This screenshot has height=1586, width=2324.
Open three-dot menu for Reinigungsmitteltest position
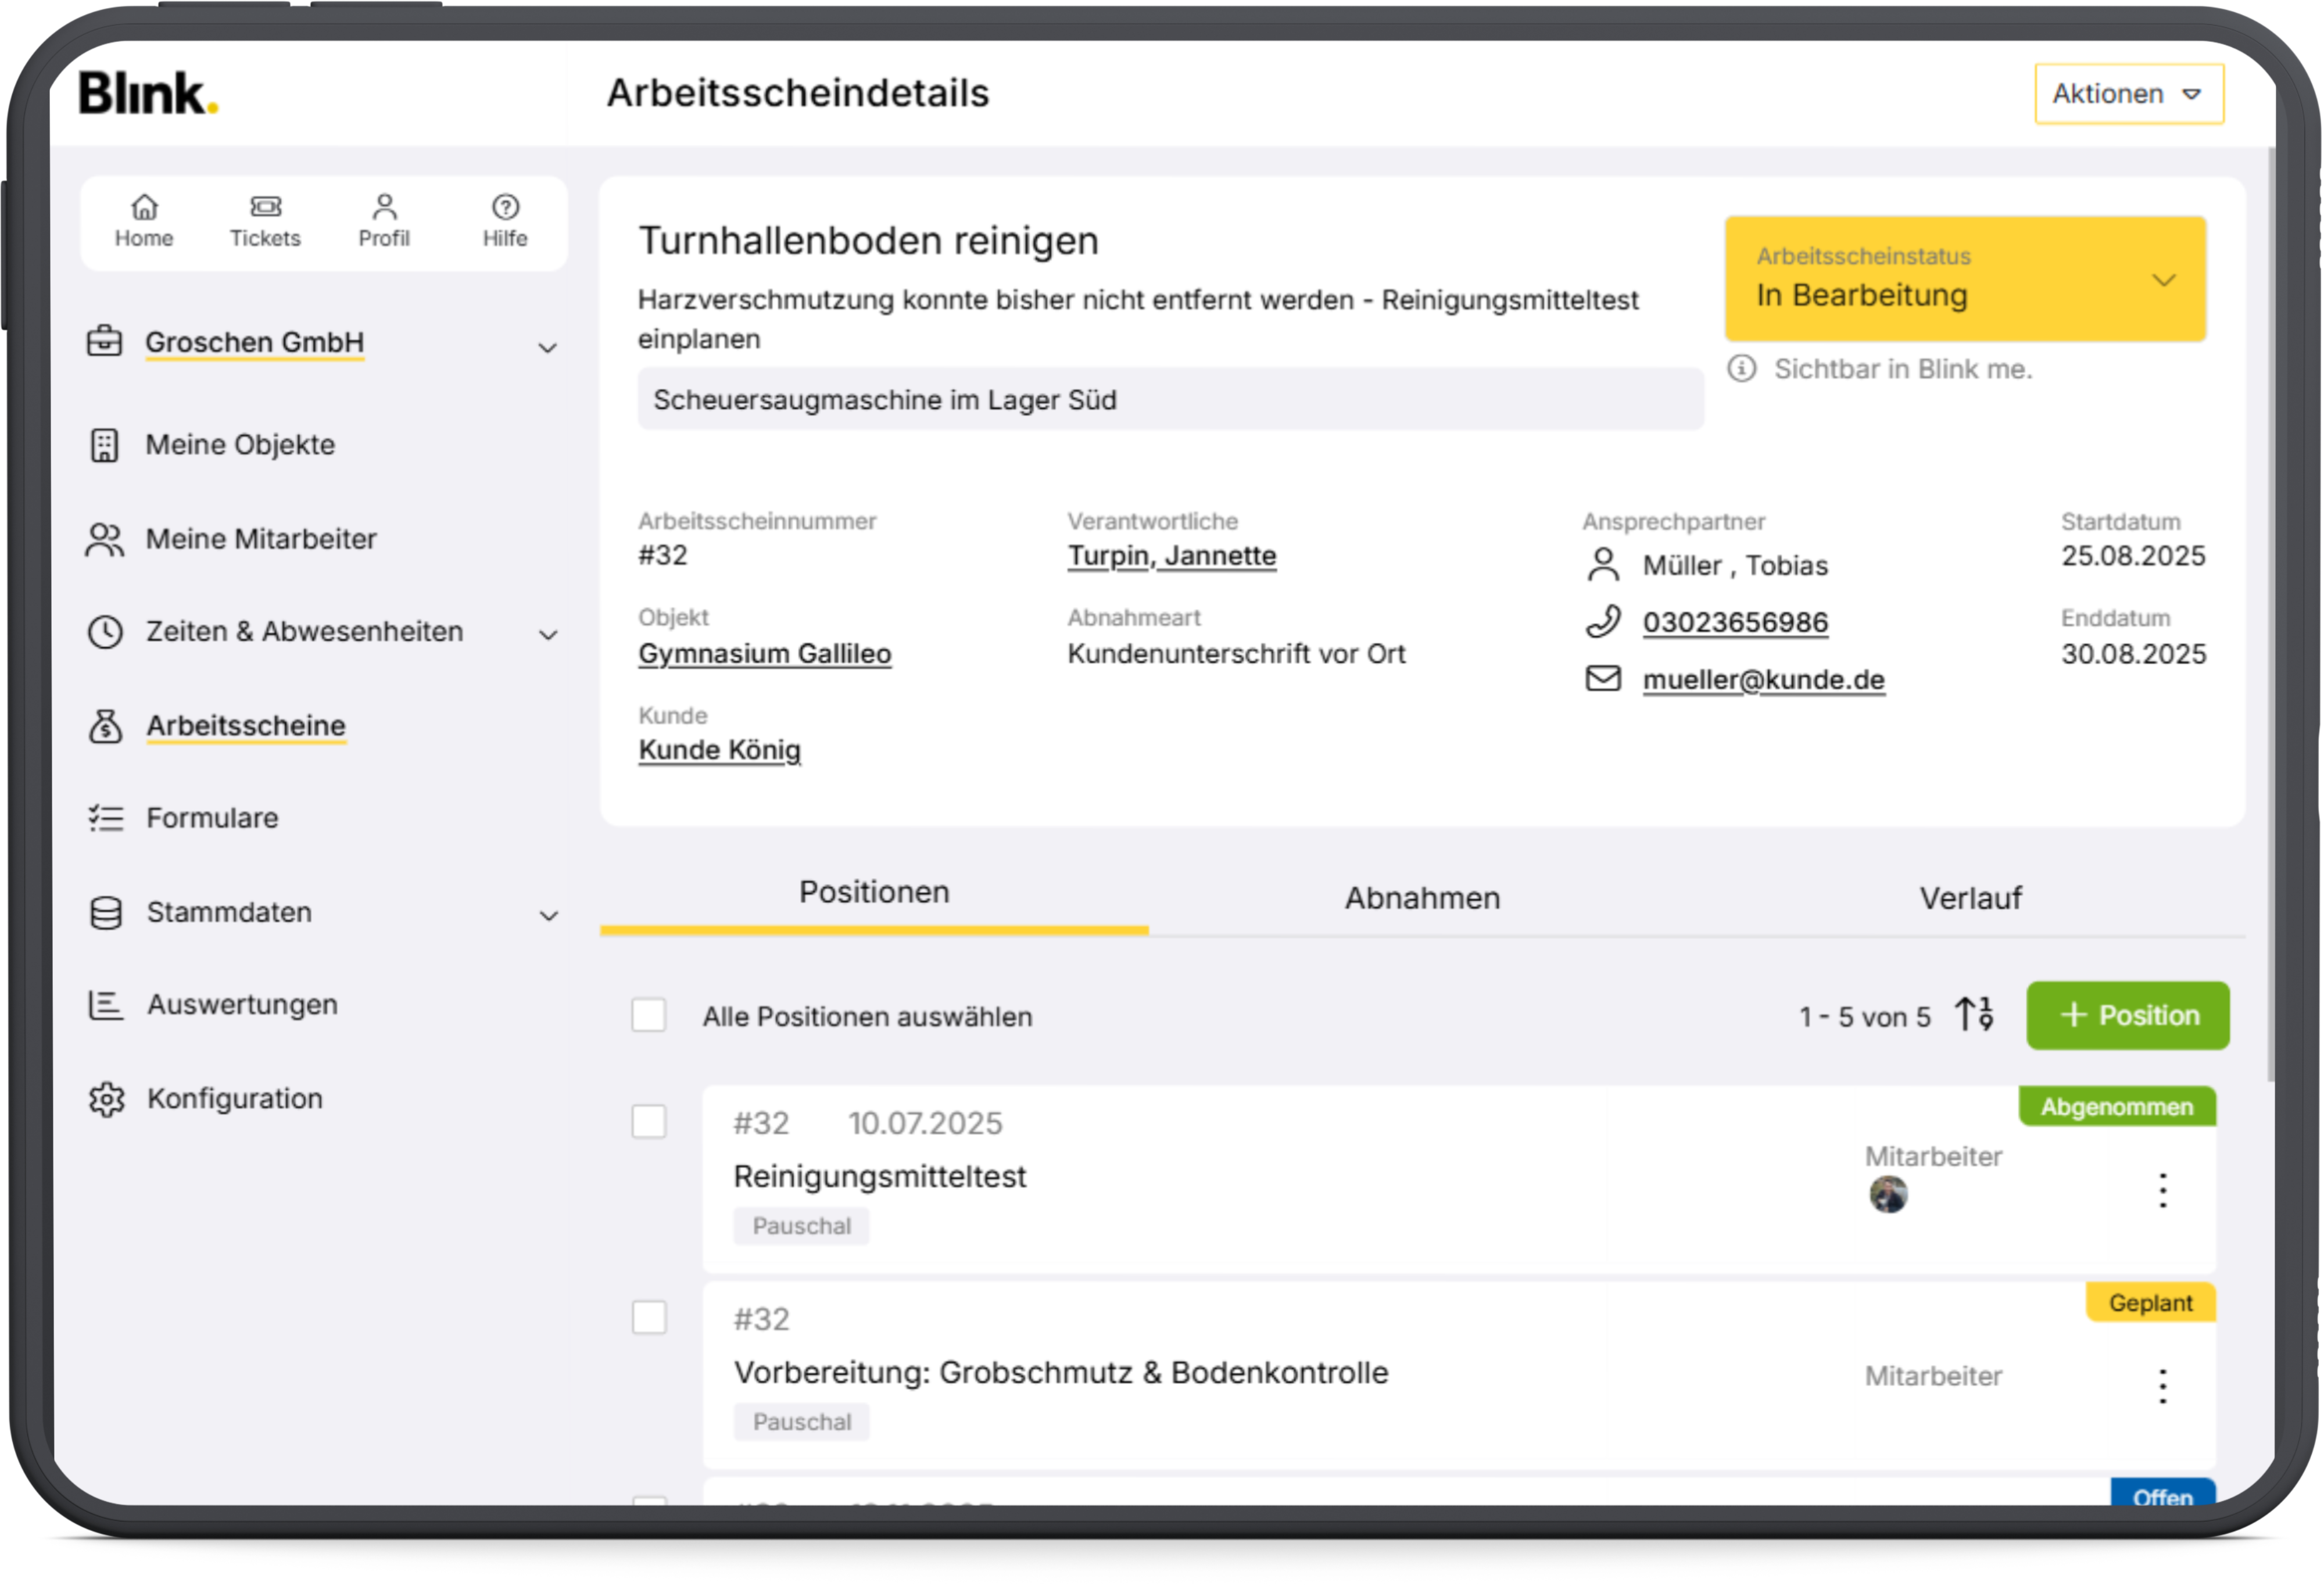tap(2162, 1190)
